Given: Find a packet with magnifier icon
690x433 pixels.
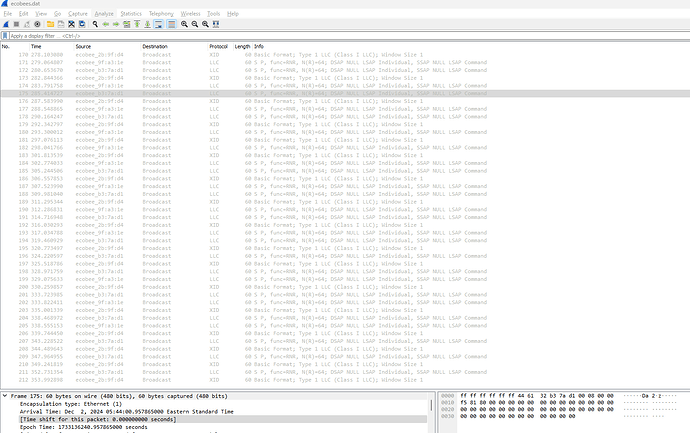Looking at the screenshot, I should coord(95,24).
